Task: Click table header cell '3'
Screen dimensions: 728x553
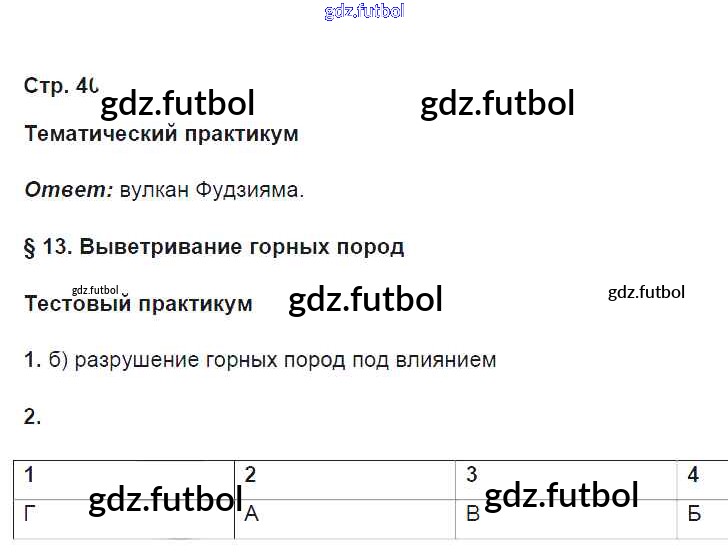Action: tap(472, 476)
